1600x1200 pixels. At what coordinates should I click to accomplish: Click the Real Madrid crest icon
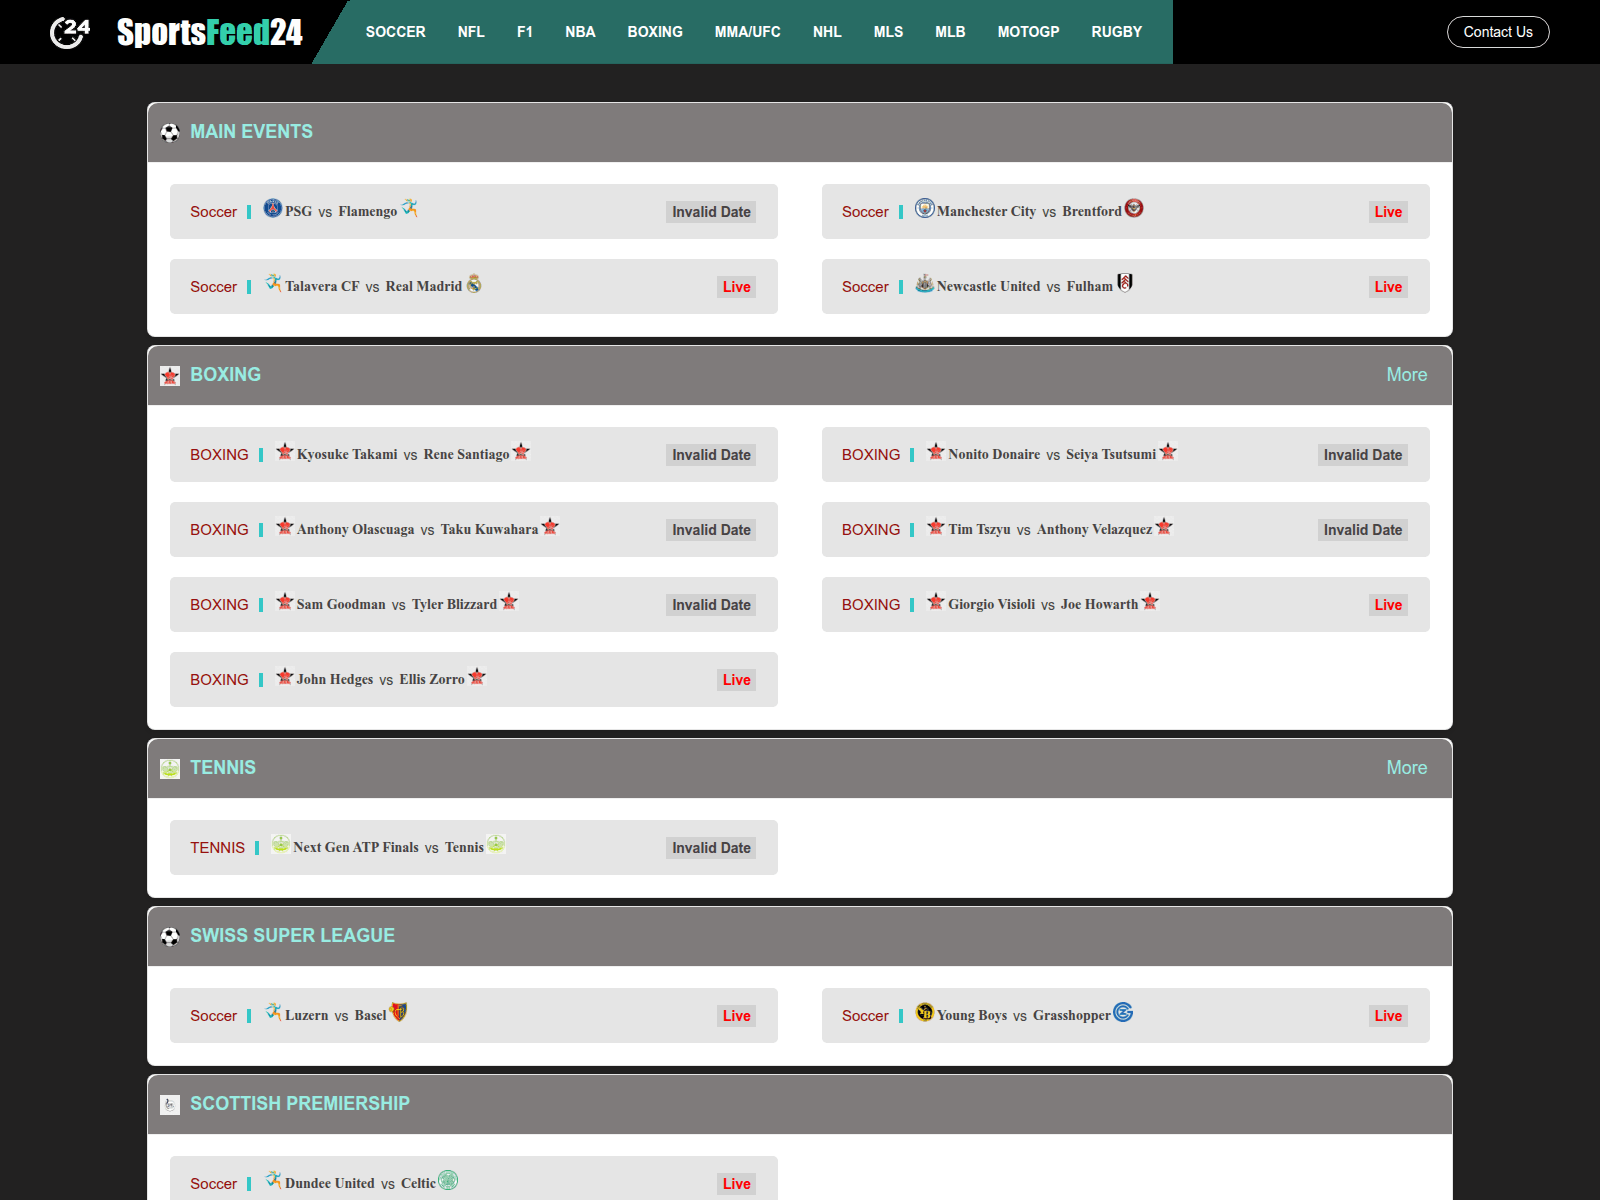point(474,284)
